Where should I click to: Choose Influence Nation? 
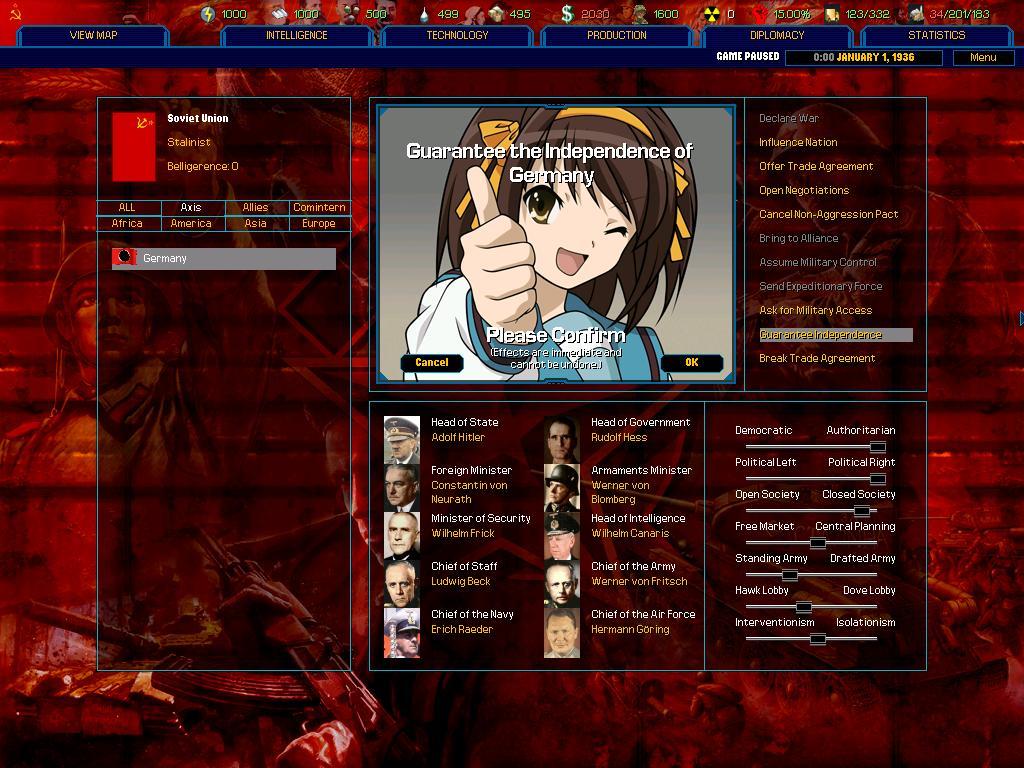pos(798,142)
